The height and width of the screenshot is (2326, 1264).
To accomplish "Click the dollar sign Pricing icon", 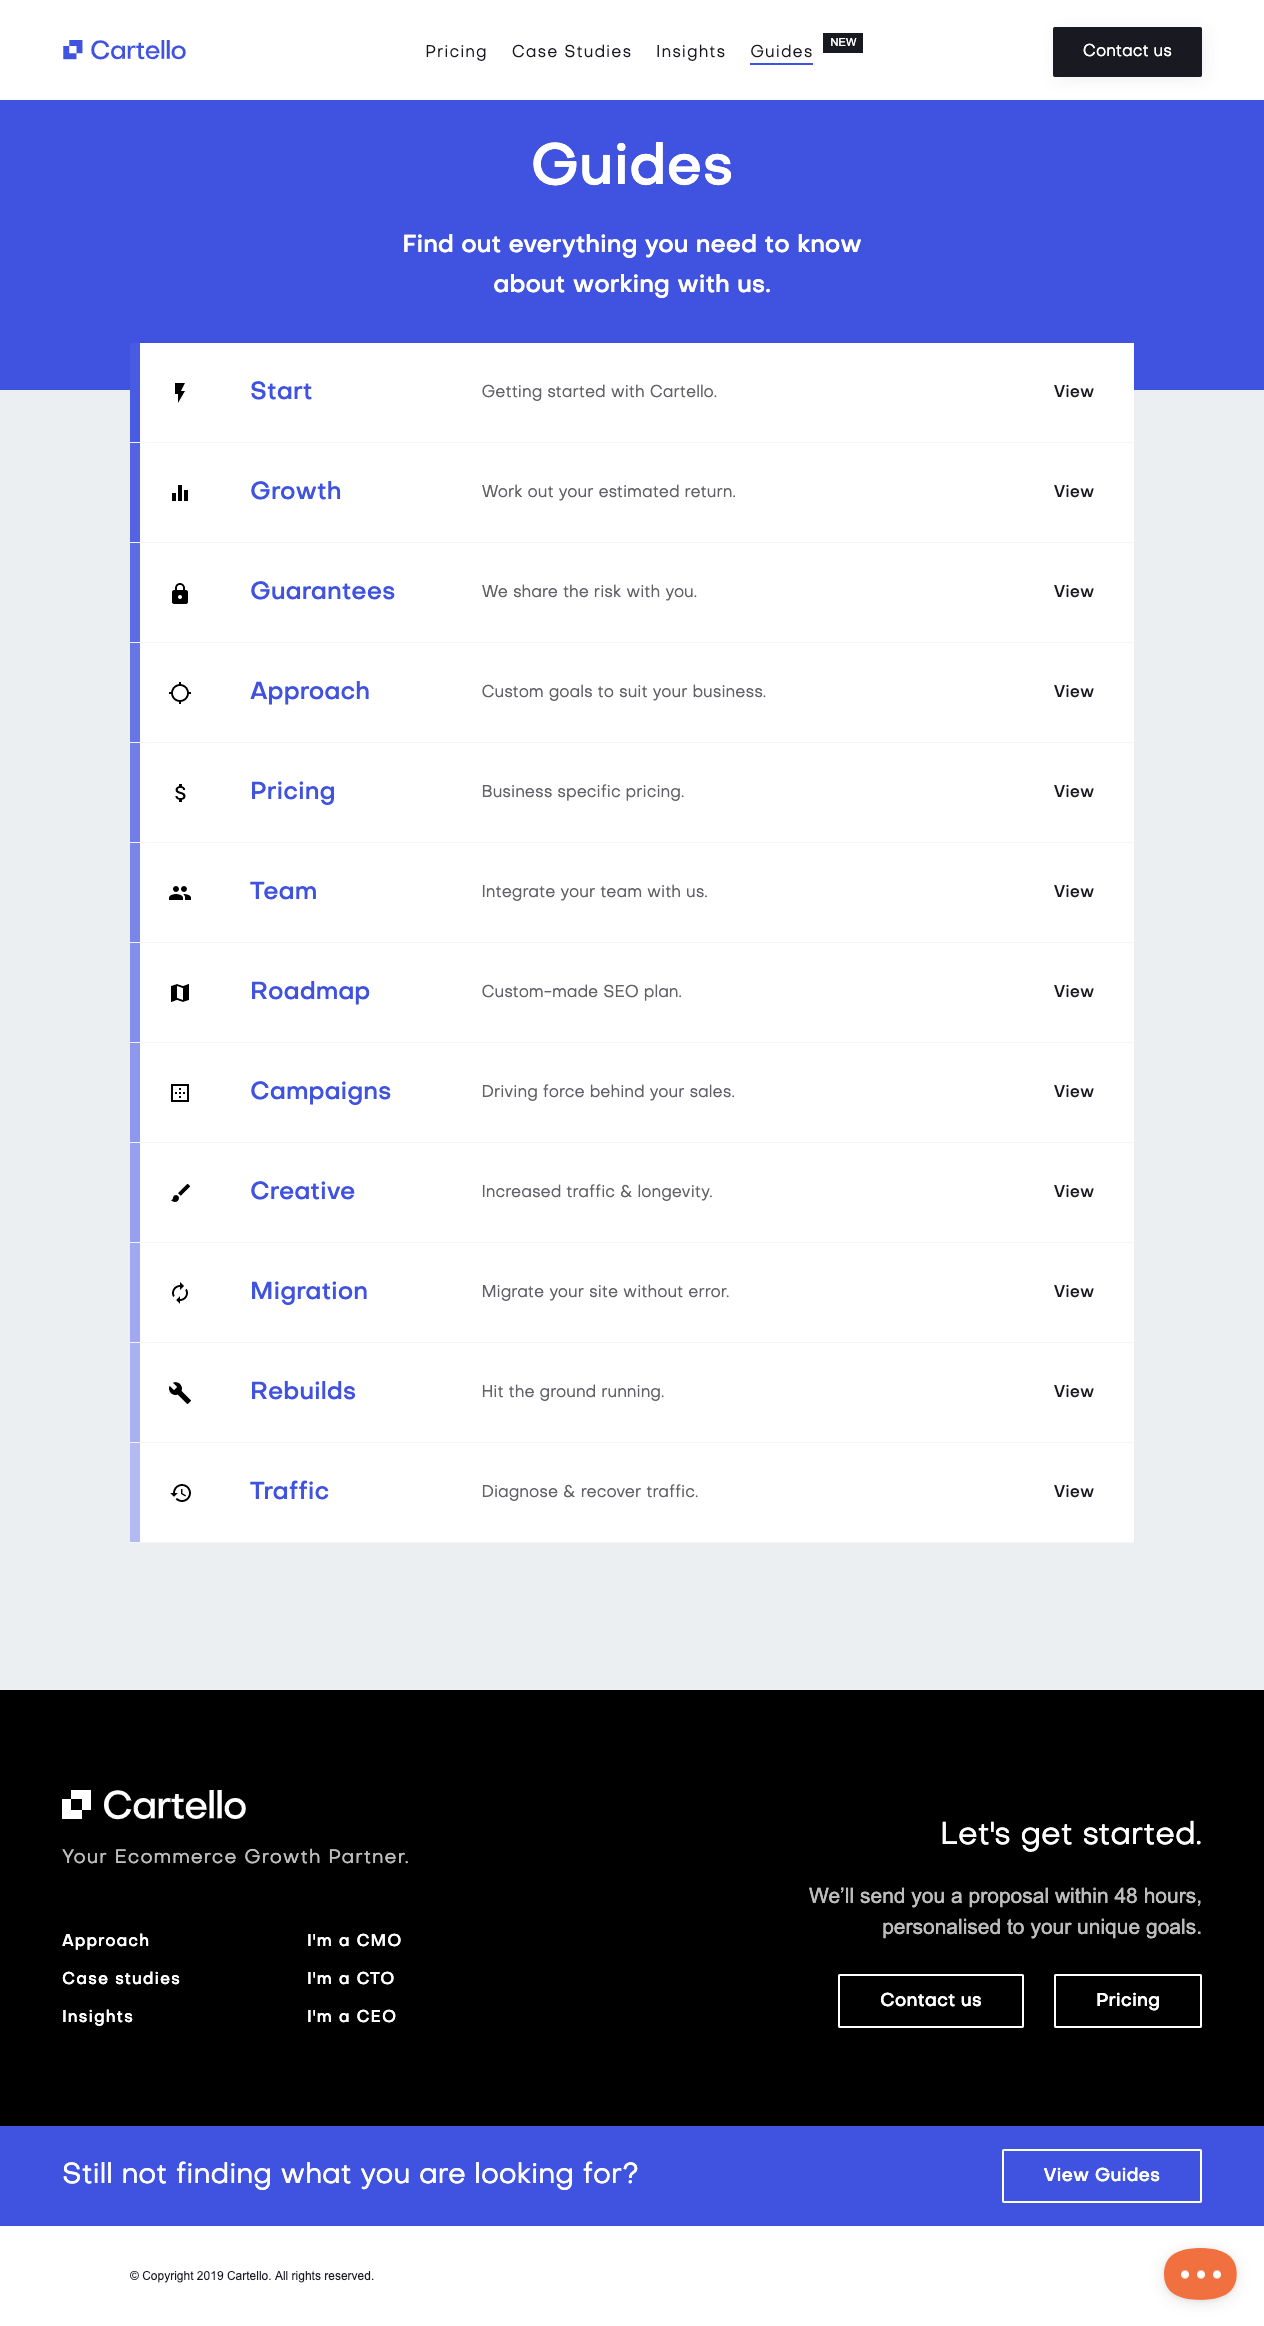I will [180, 792].
